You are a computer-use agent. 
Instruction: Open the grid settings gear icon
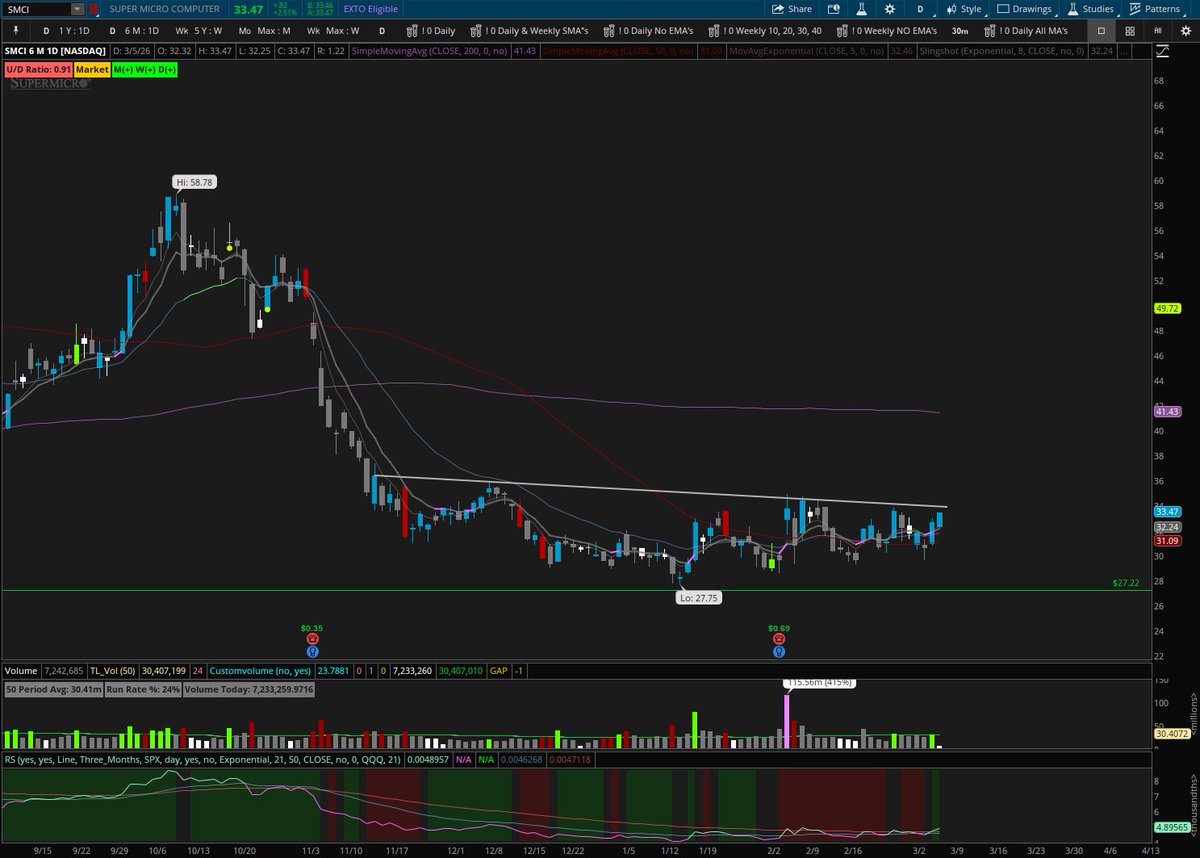[x=1185, y=31]
